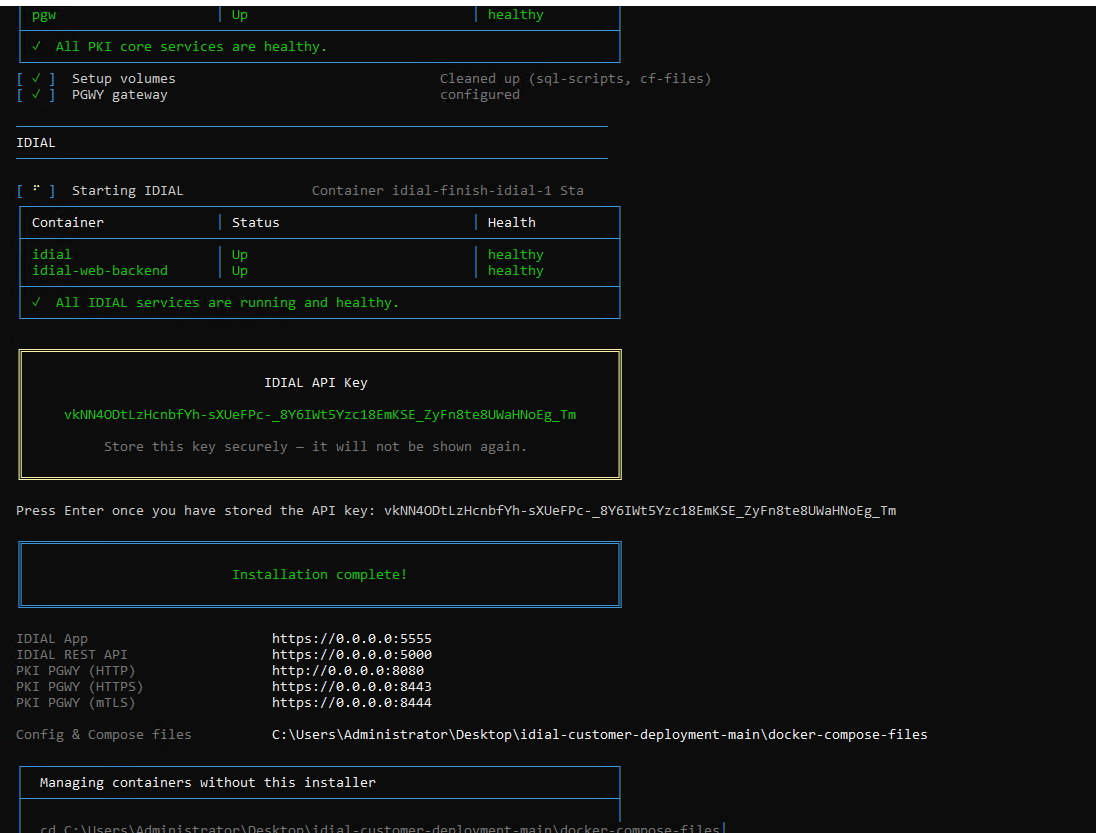Click the 'configured' status next to PGWY gateway

tap(480, 95)
